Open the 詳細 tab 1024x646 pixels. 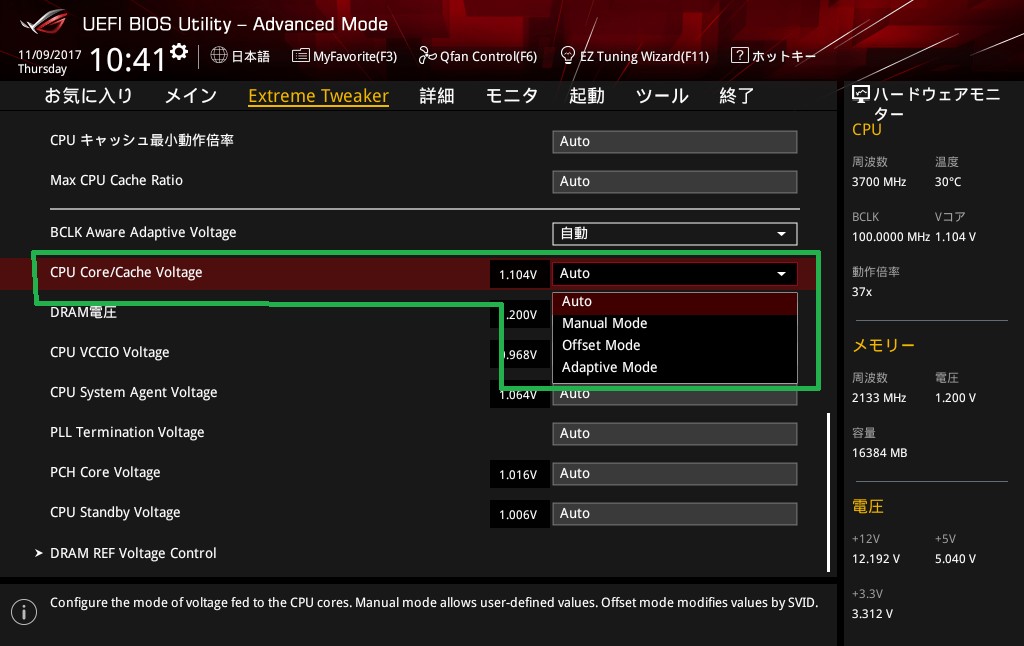pos(437,96)
